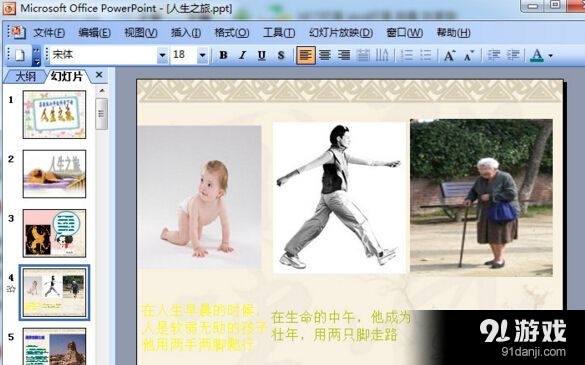585x365 pixels.
Task: Click the New slide document icon
Action: point(19,55)
